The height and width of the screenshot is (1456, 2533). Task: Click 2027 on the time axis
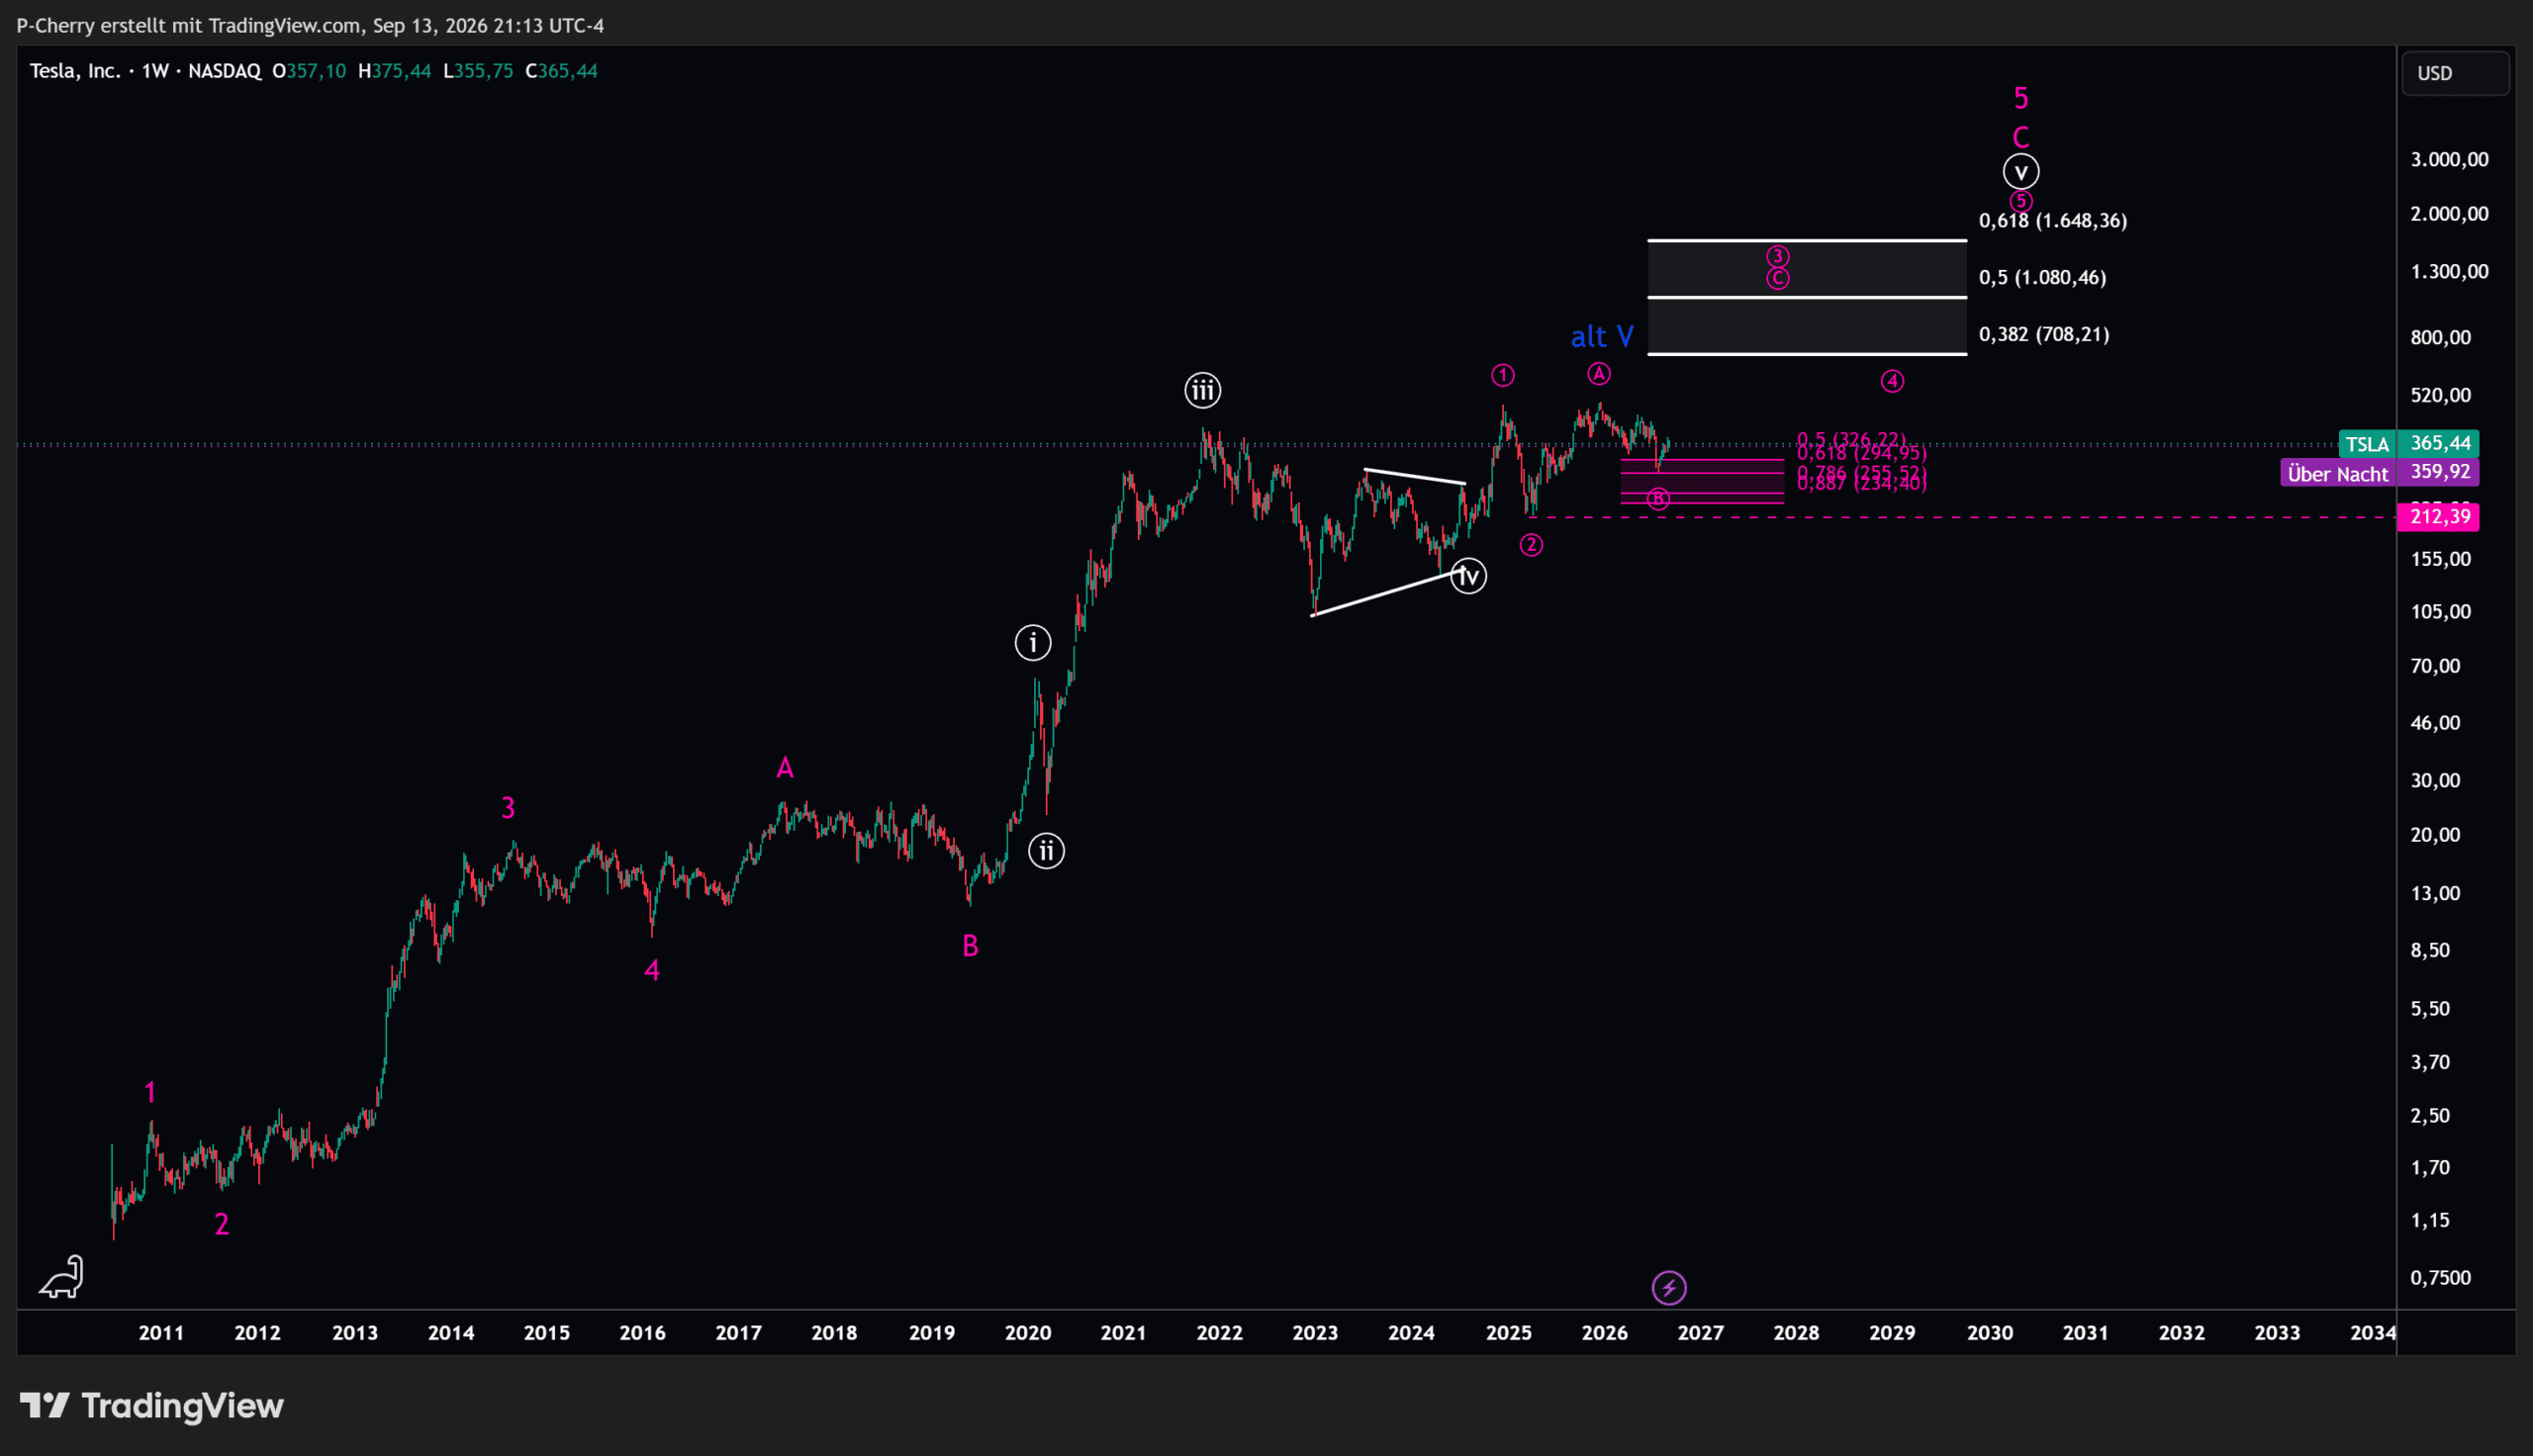click(x=1700, y=1333)
